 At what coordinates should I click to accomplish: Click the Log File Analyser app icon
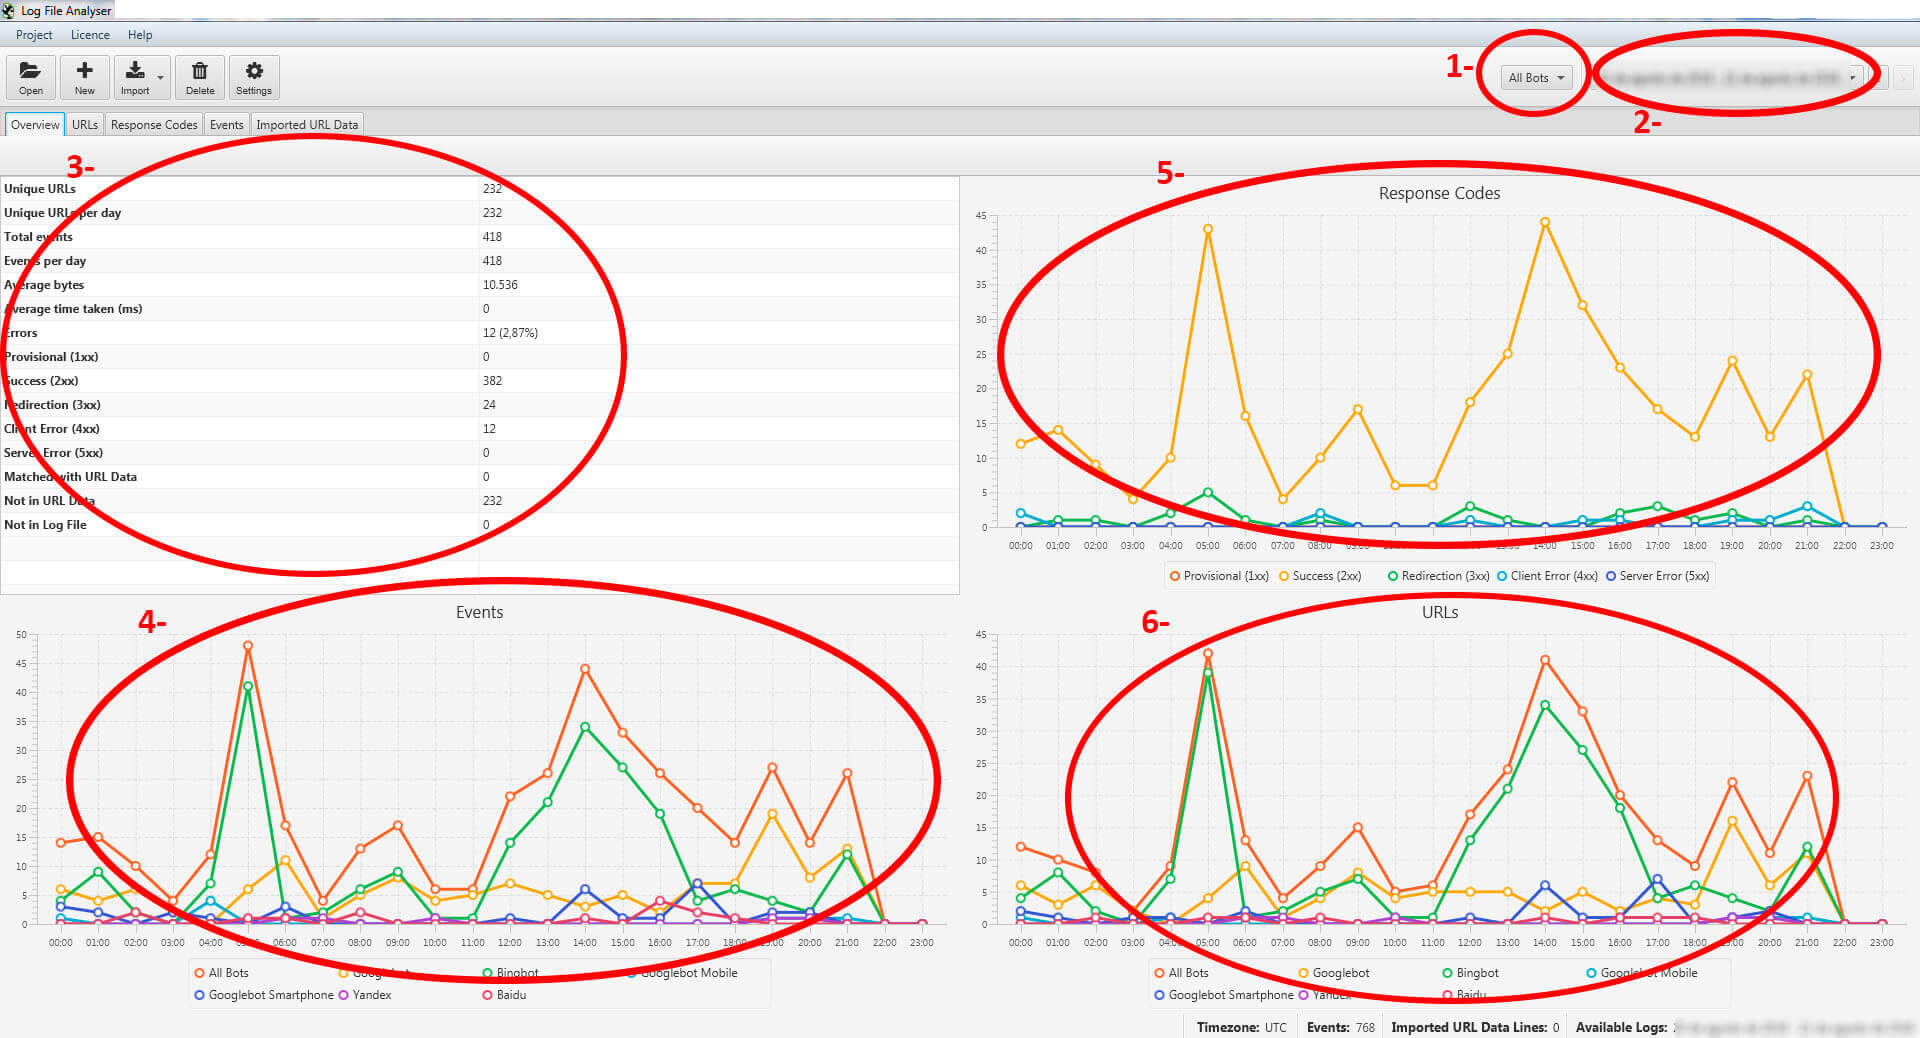point(9,11)
